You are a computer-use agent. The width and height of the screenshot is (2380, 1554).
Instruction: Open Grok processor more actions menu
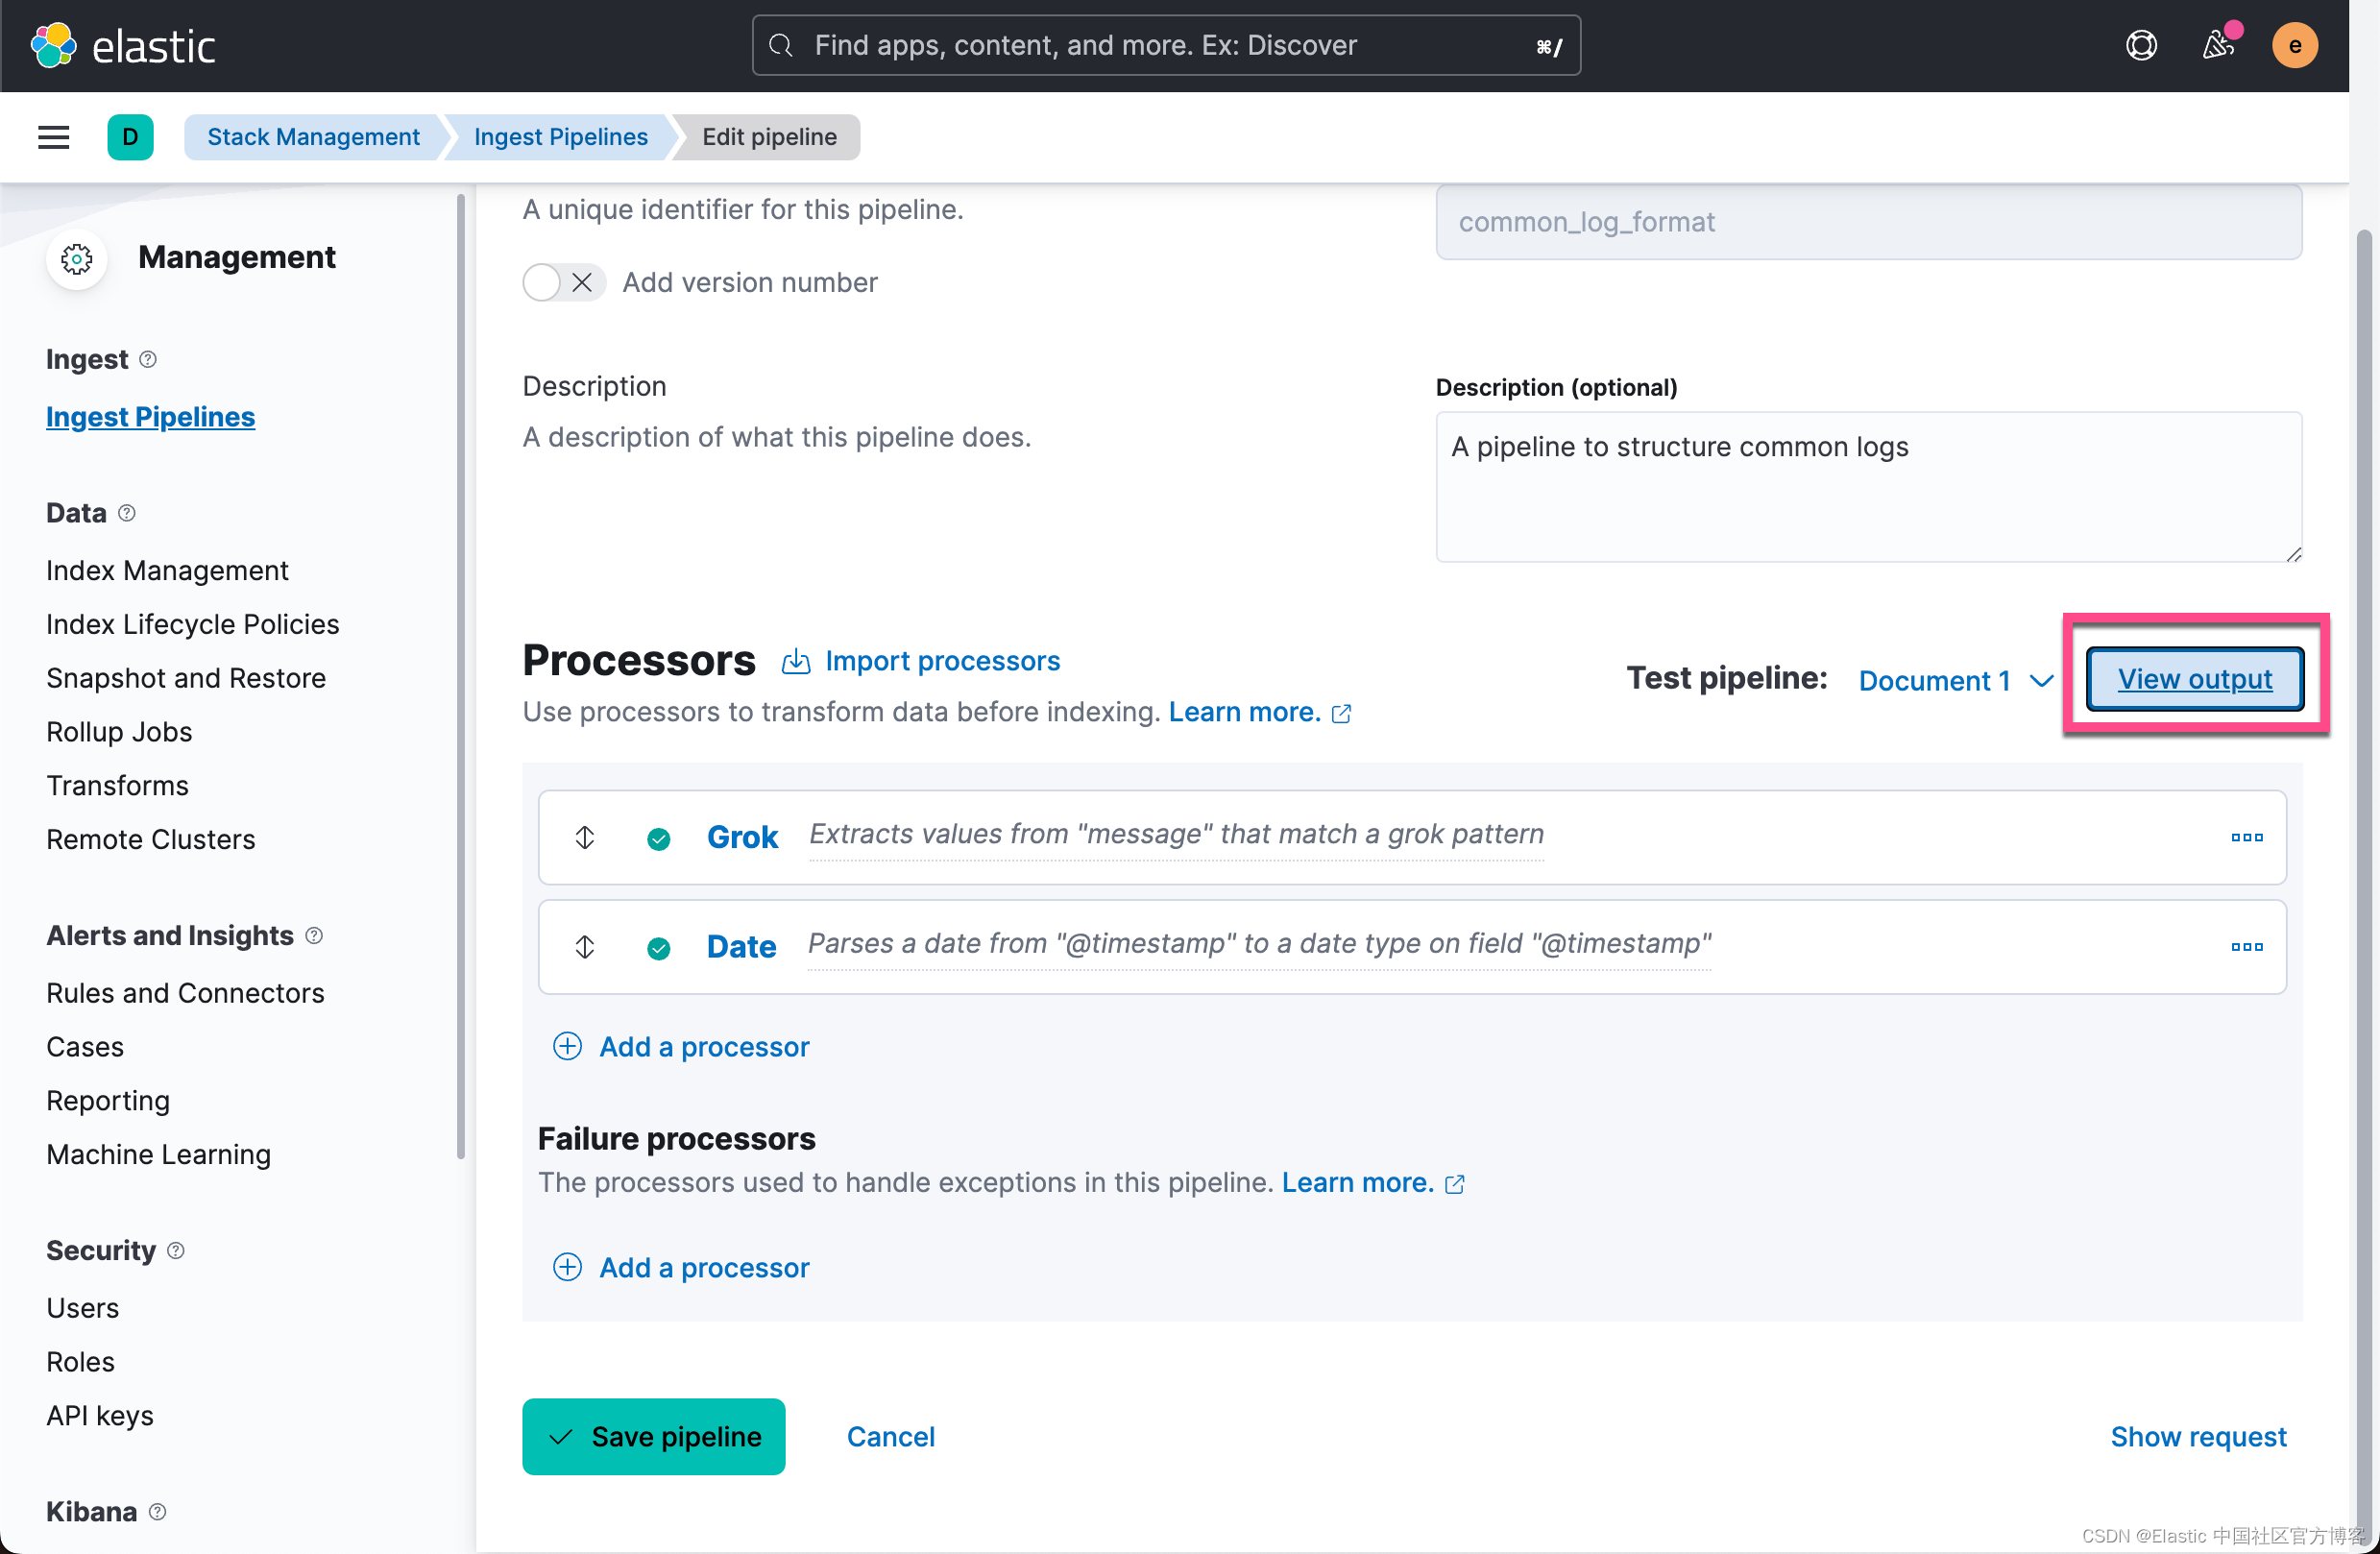click(2246, 837)
